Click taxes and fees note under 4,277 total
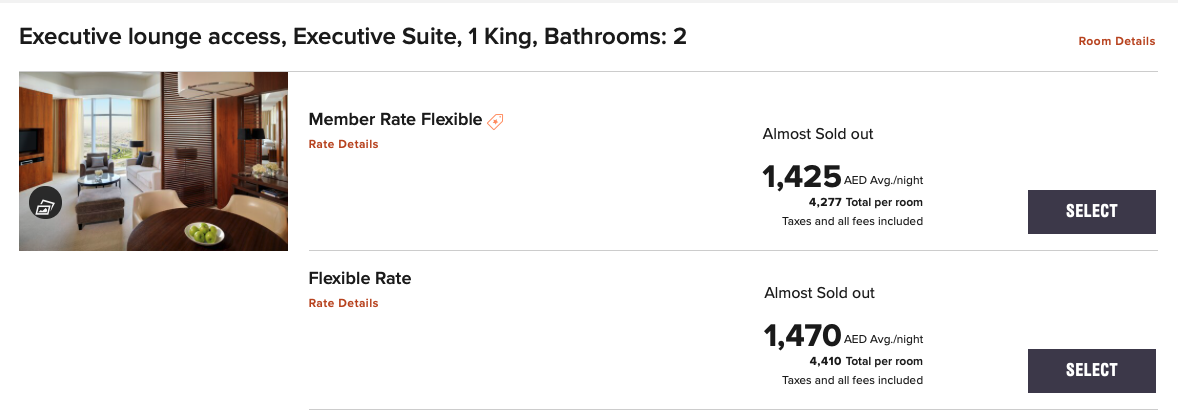Viewport: 1178px width, 416px height. tap(852, 221)
